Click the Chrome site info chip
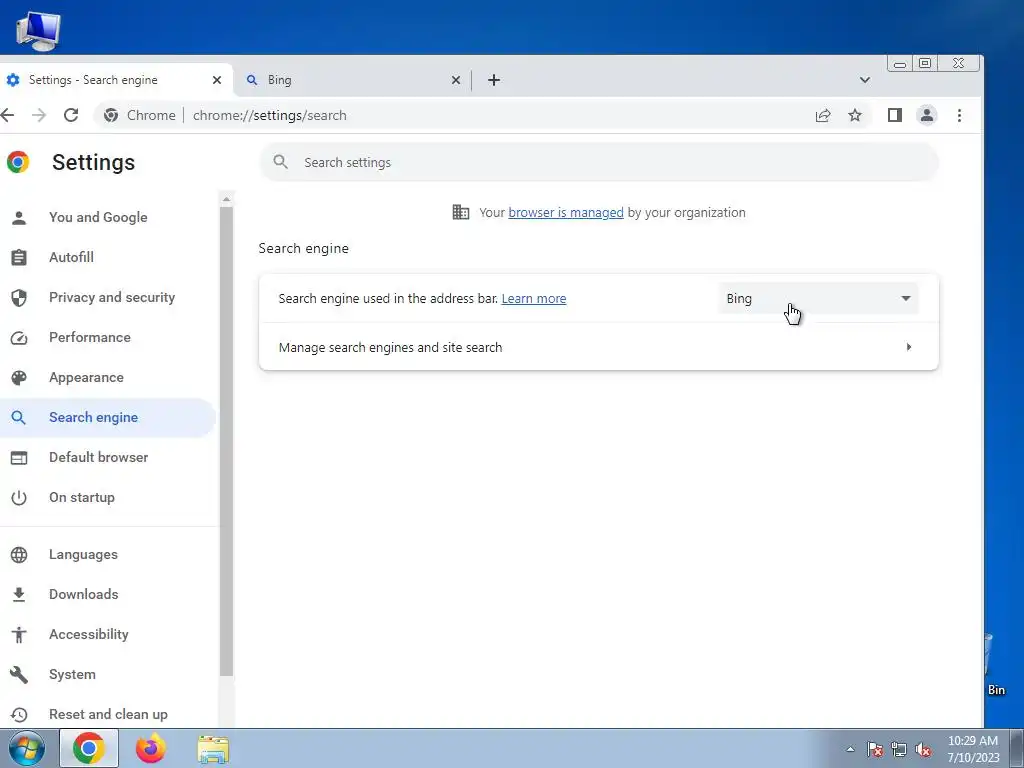The height and width of the screenshot is (768, 1024). [140, 116]
